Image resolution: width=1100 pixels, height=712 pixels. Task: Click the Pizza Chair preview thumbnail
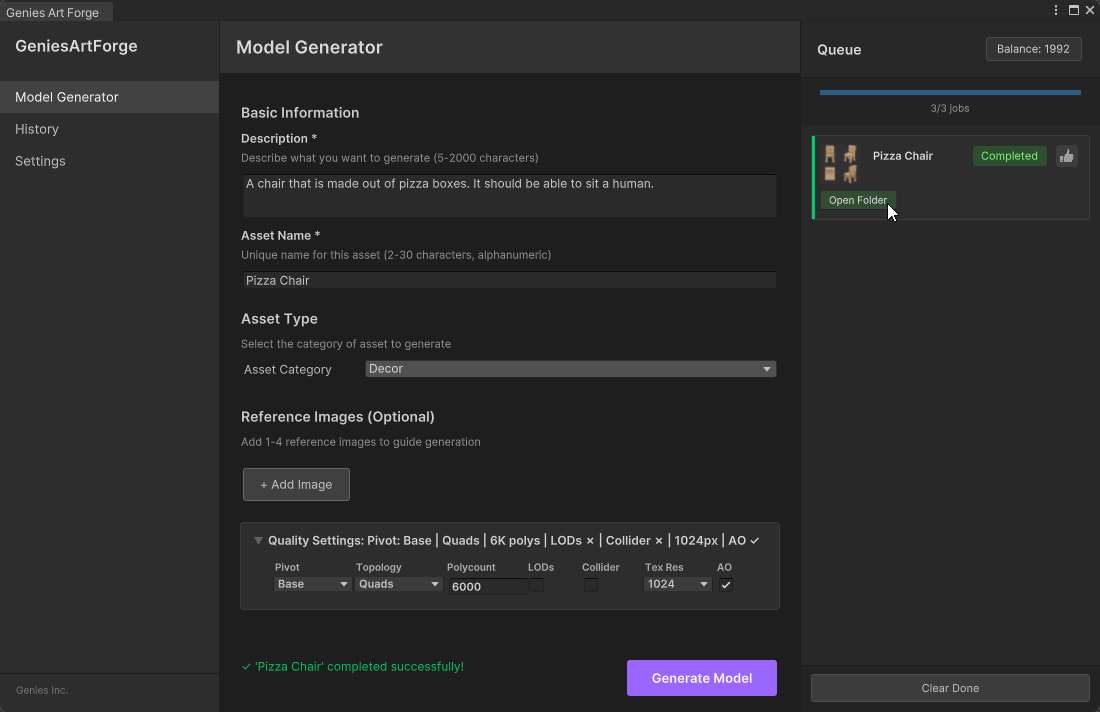[840, 164]
